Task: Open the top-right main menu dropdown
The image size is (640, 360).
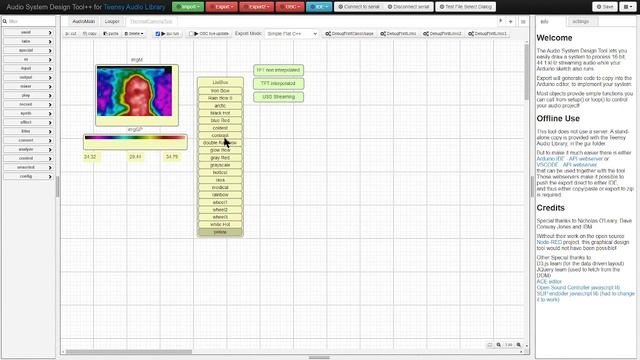Action: (x=628, y=7)
